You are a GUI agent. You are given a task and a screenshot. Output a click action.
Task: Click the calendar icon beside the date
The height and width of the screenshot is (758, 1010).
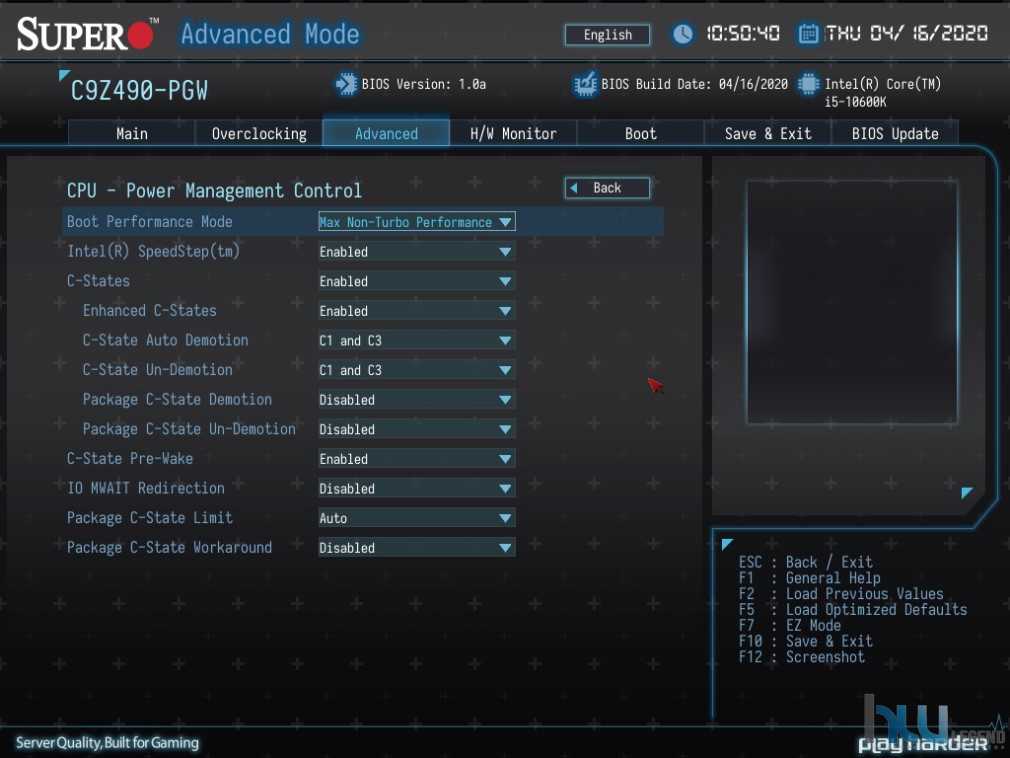(x=808, y=33)
